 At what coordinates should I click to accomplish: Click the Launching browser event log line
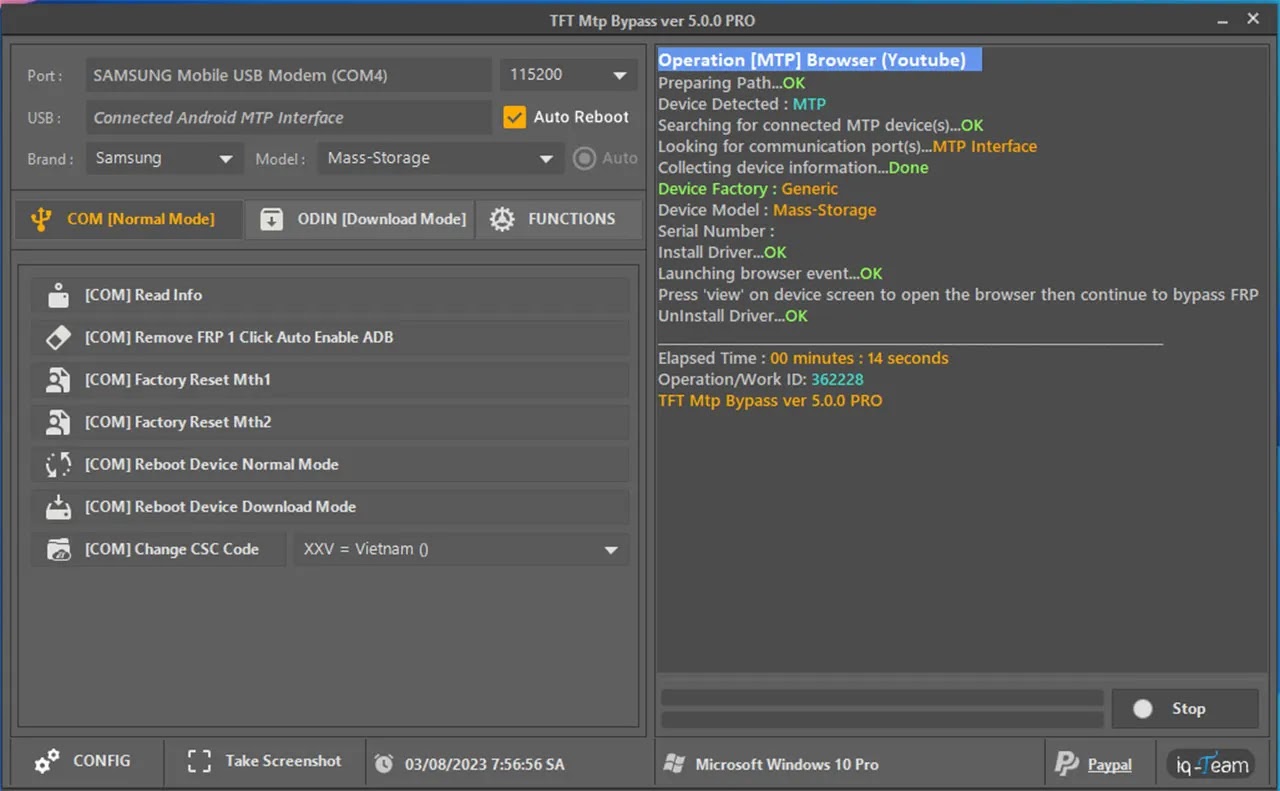click(770, 273)
